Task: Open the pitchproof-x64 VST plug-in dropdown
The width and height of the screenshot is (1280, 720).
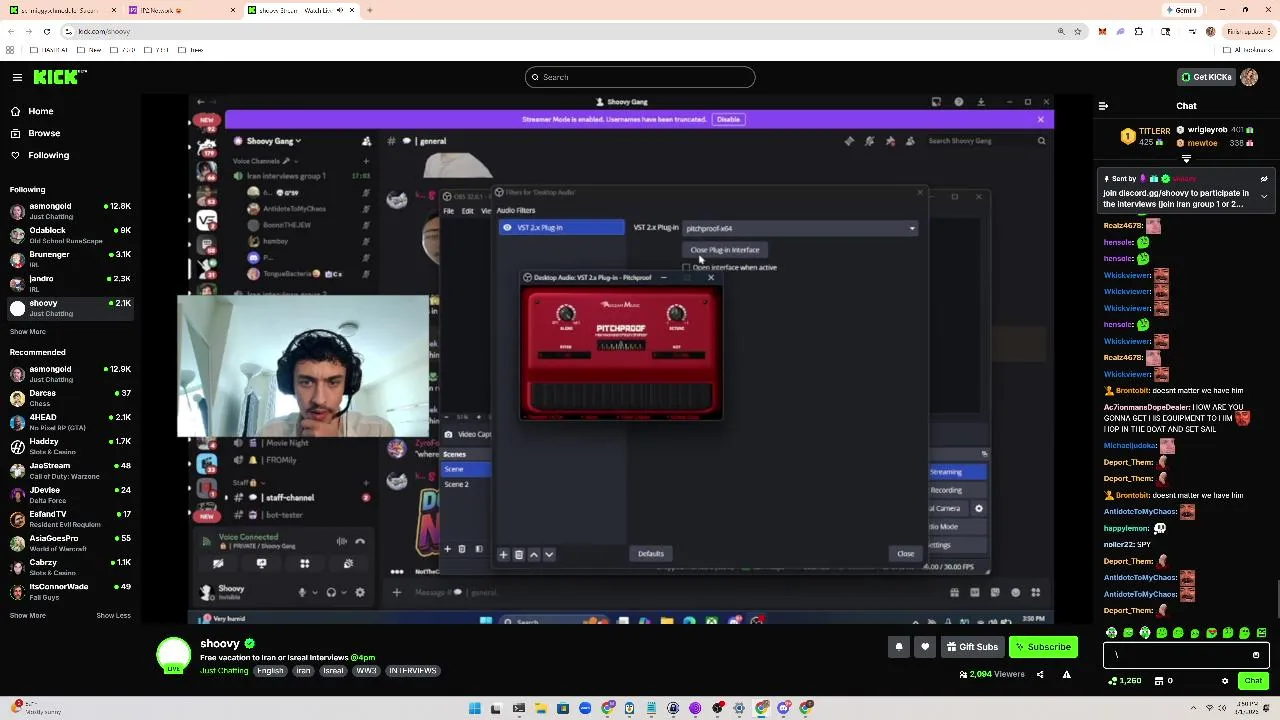Action: (x=800, y=228)
